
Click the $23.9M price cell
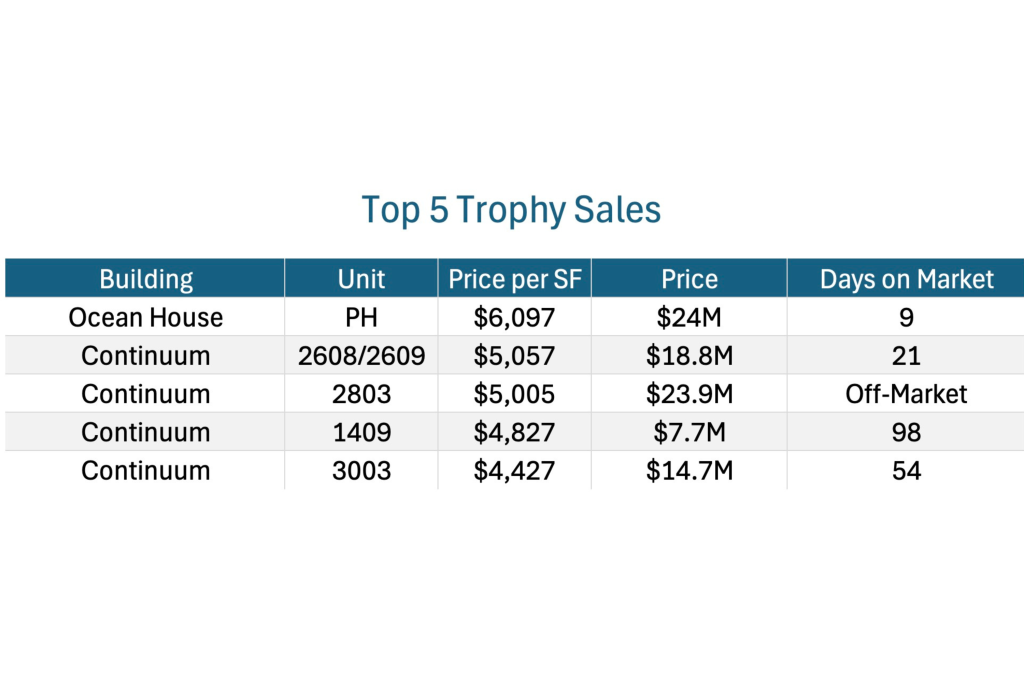(x=689, y=394)
